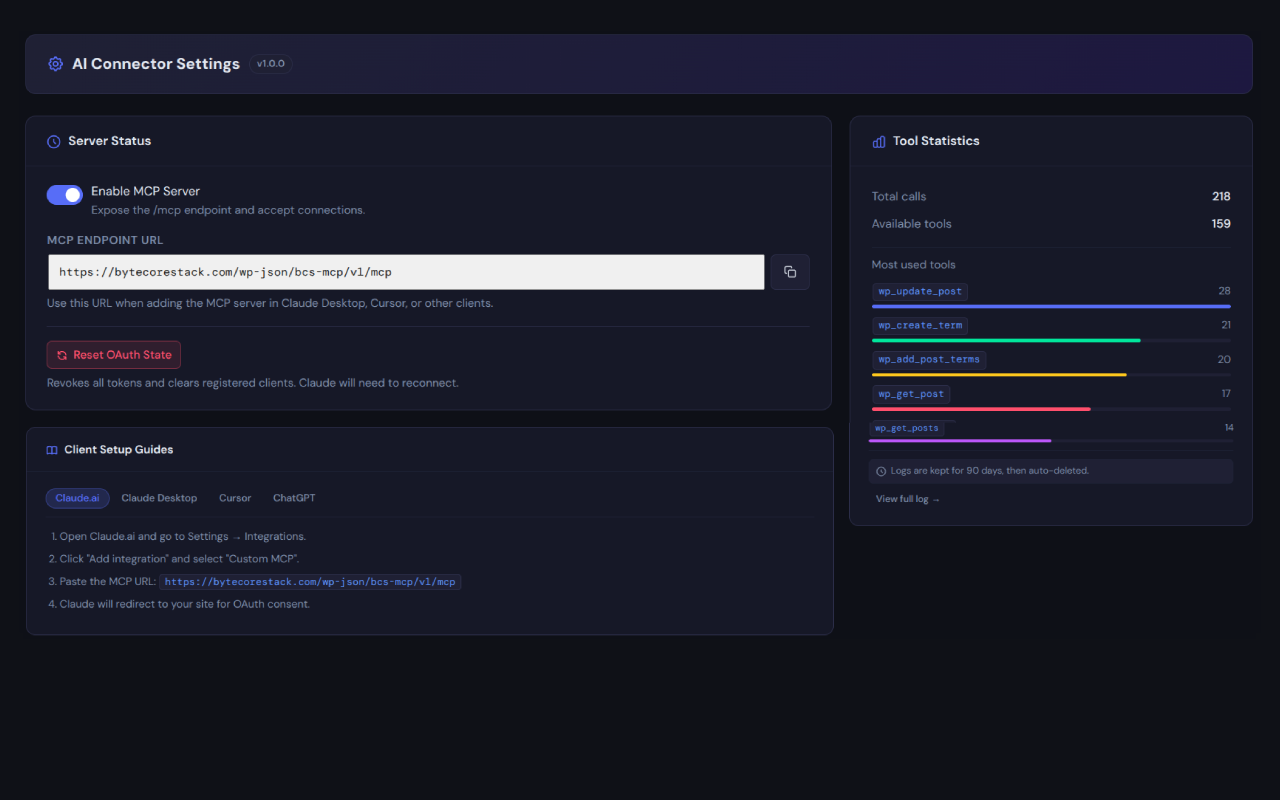Click the v1.0.0 version badge
Image resolution: width=1280 pixels, height=800 pixels.
271,64
